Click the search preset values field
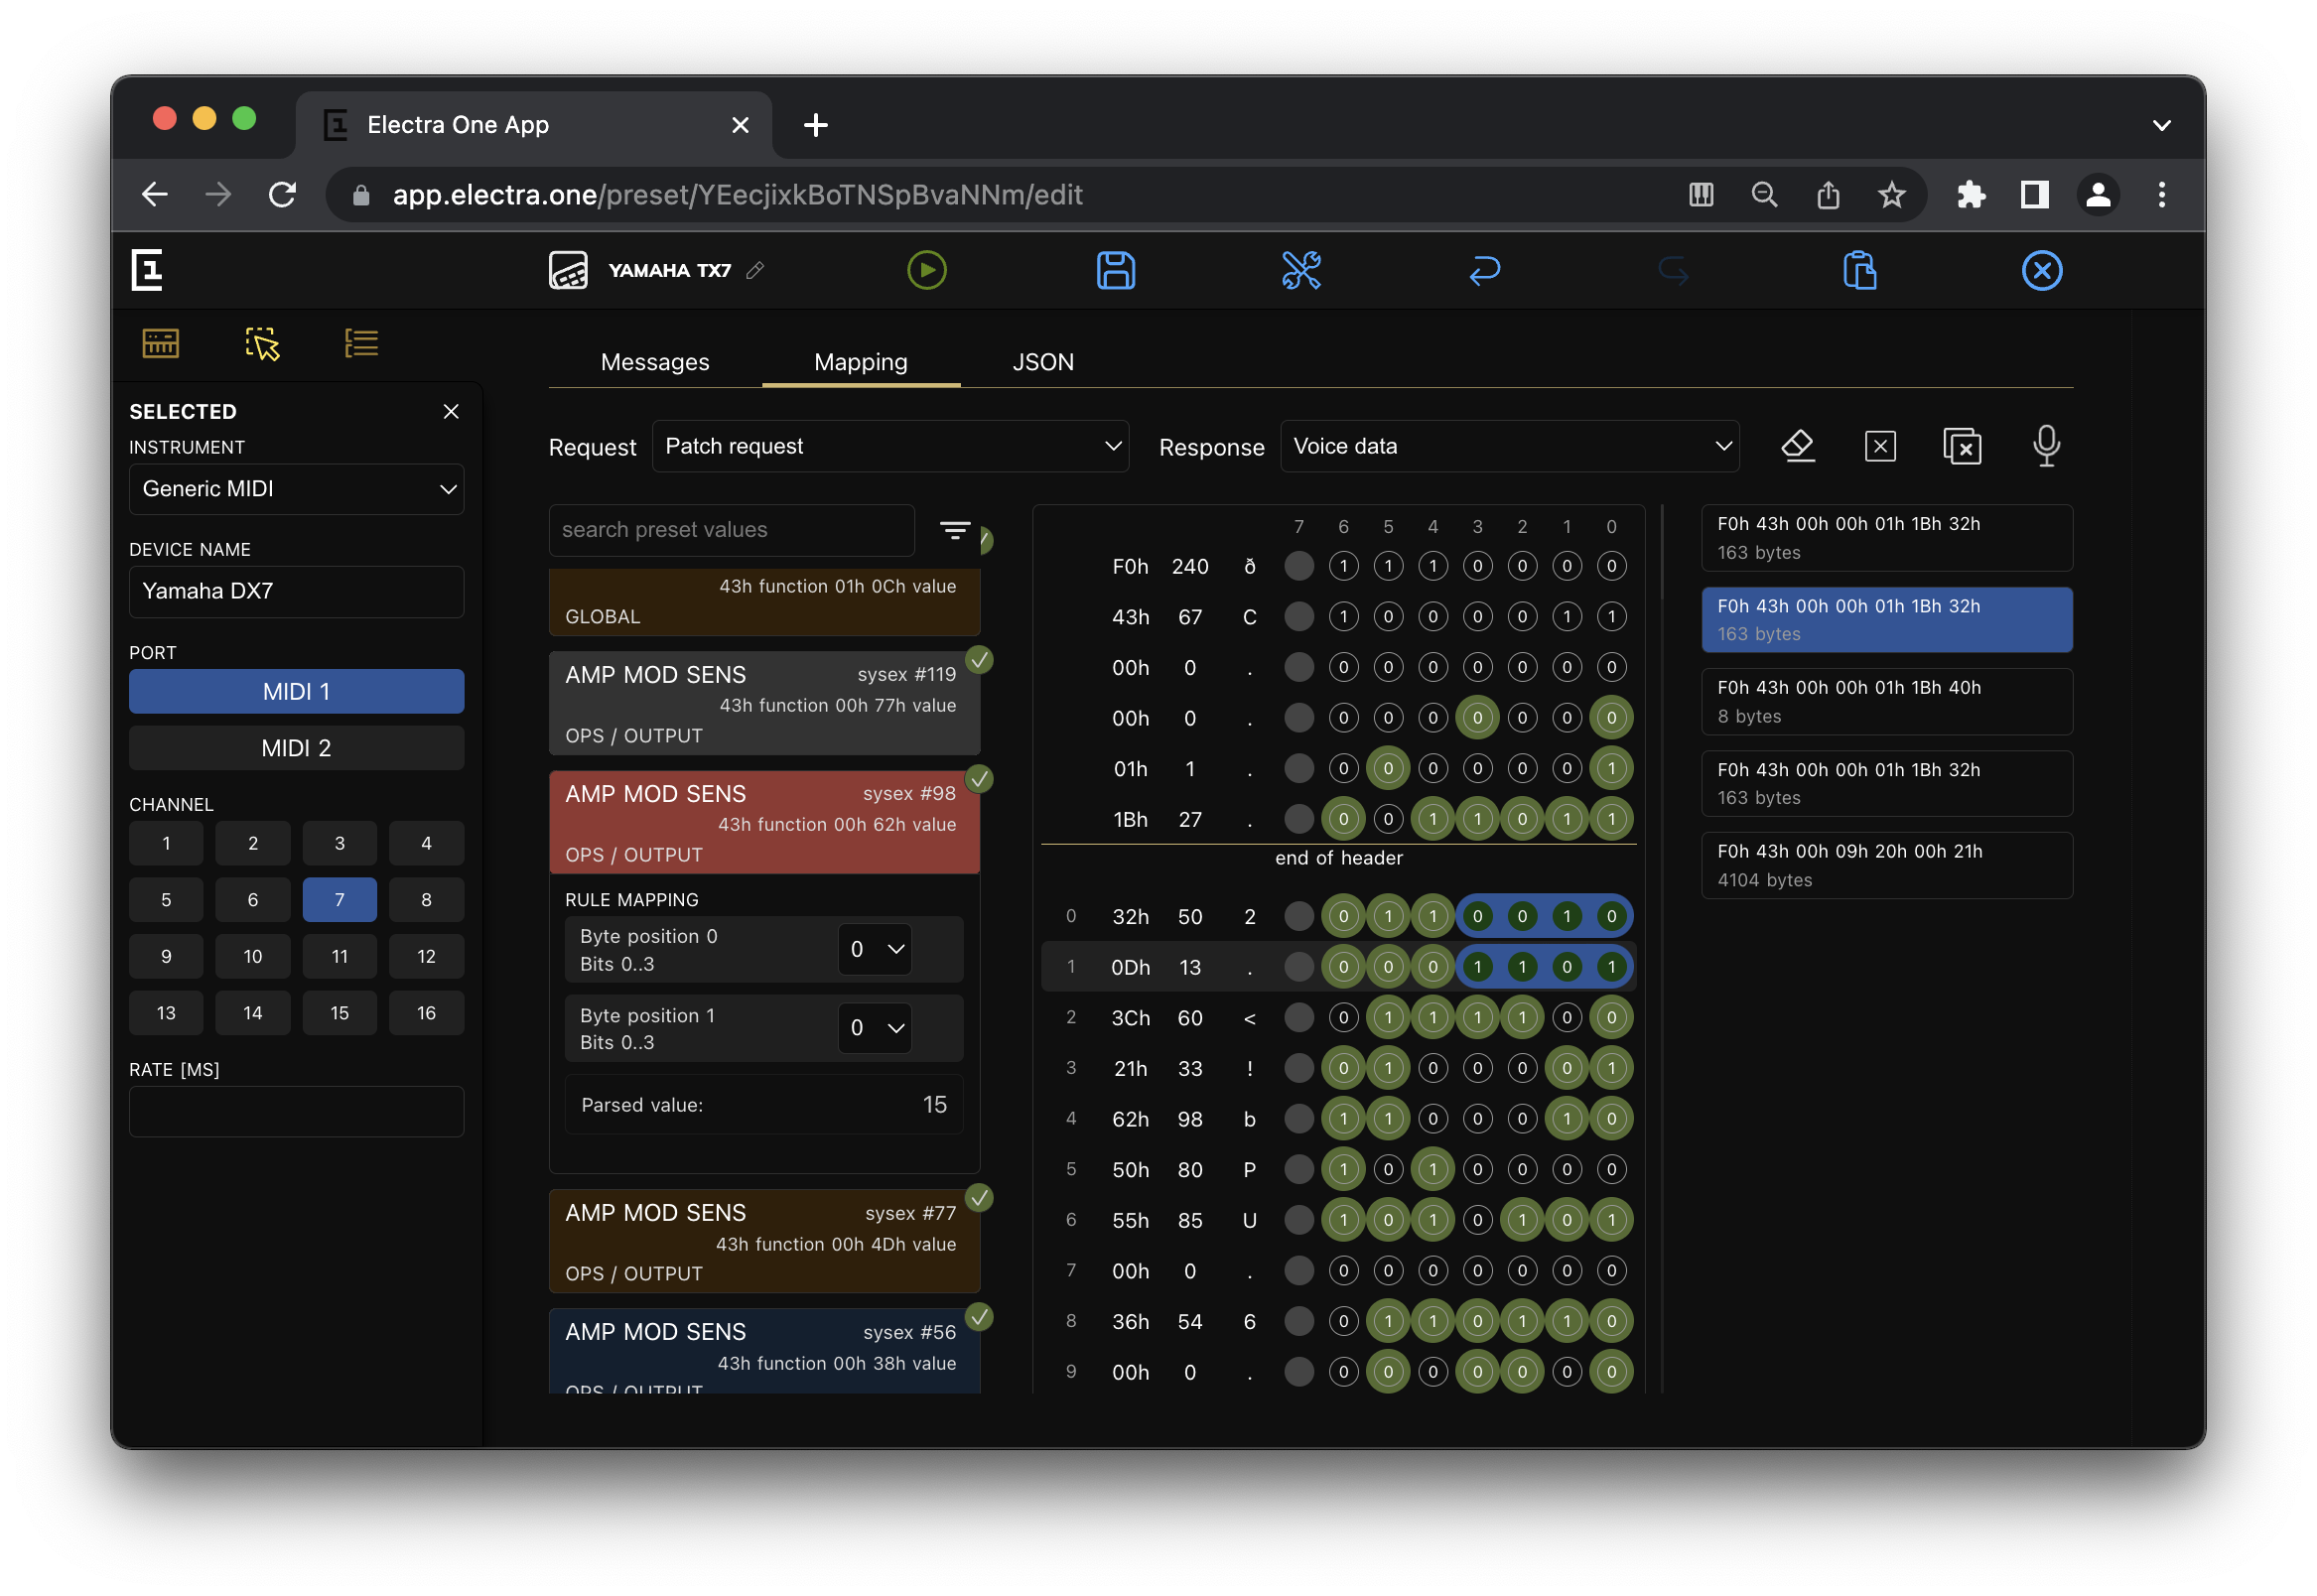2317x1596 pixels. (731, 530)
